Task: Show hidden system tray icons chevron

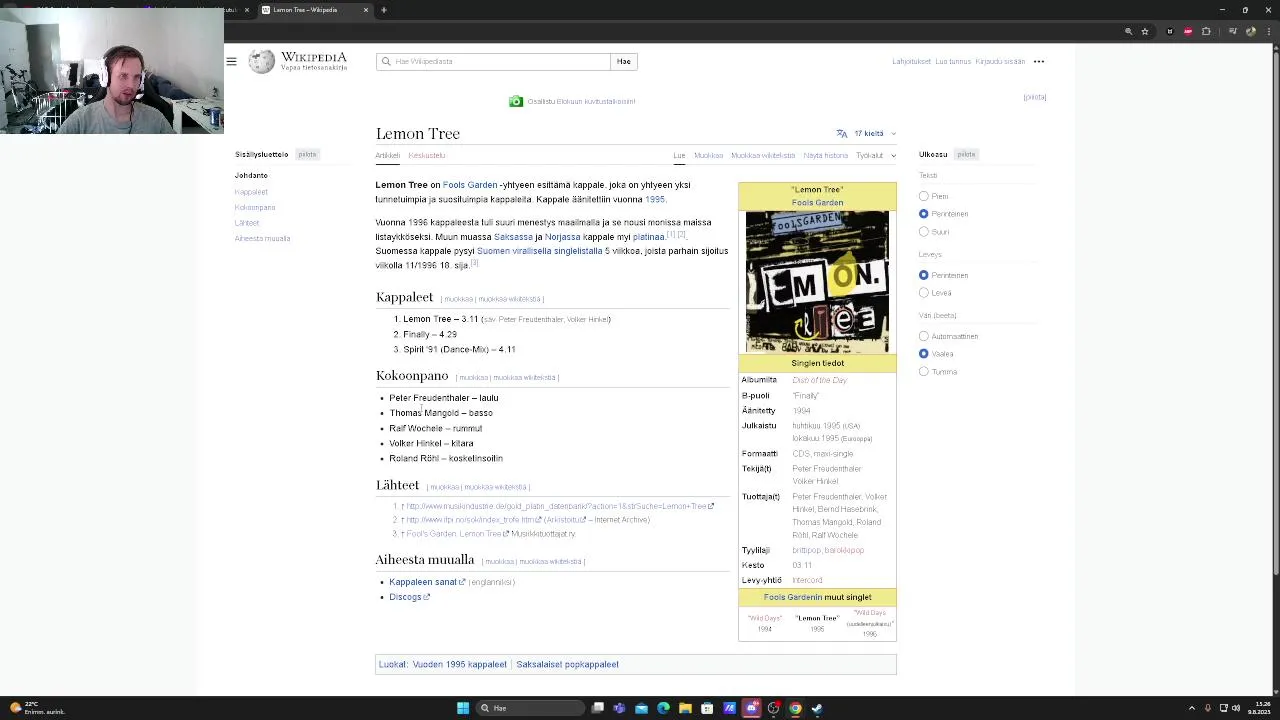Action: tap(1191, 708)
